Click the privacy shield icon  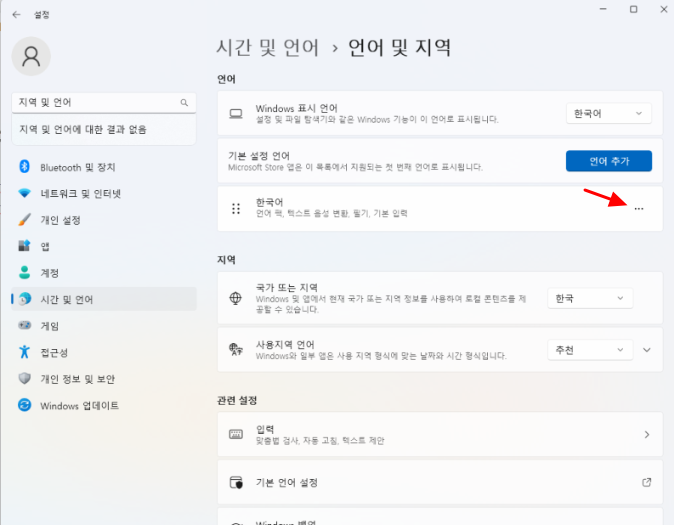(25, 378)
